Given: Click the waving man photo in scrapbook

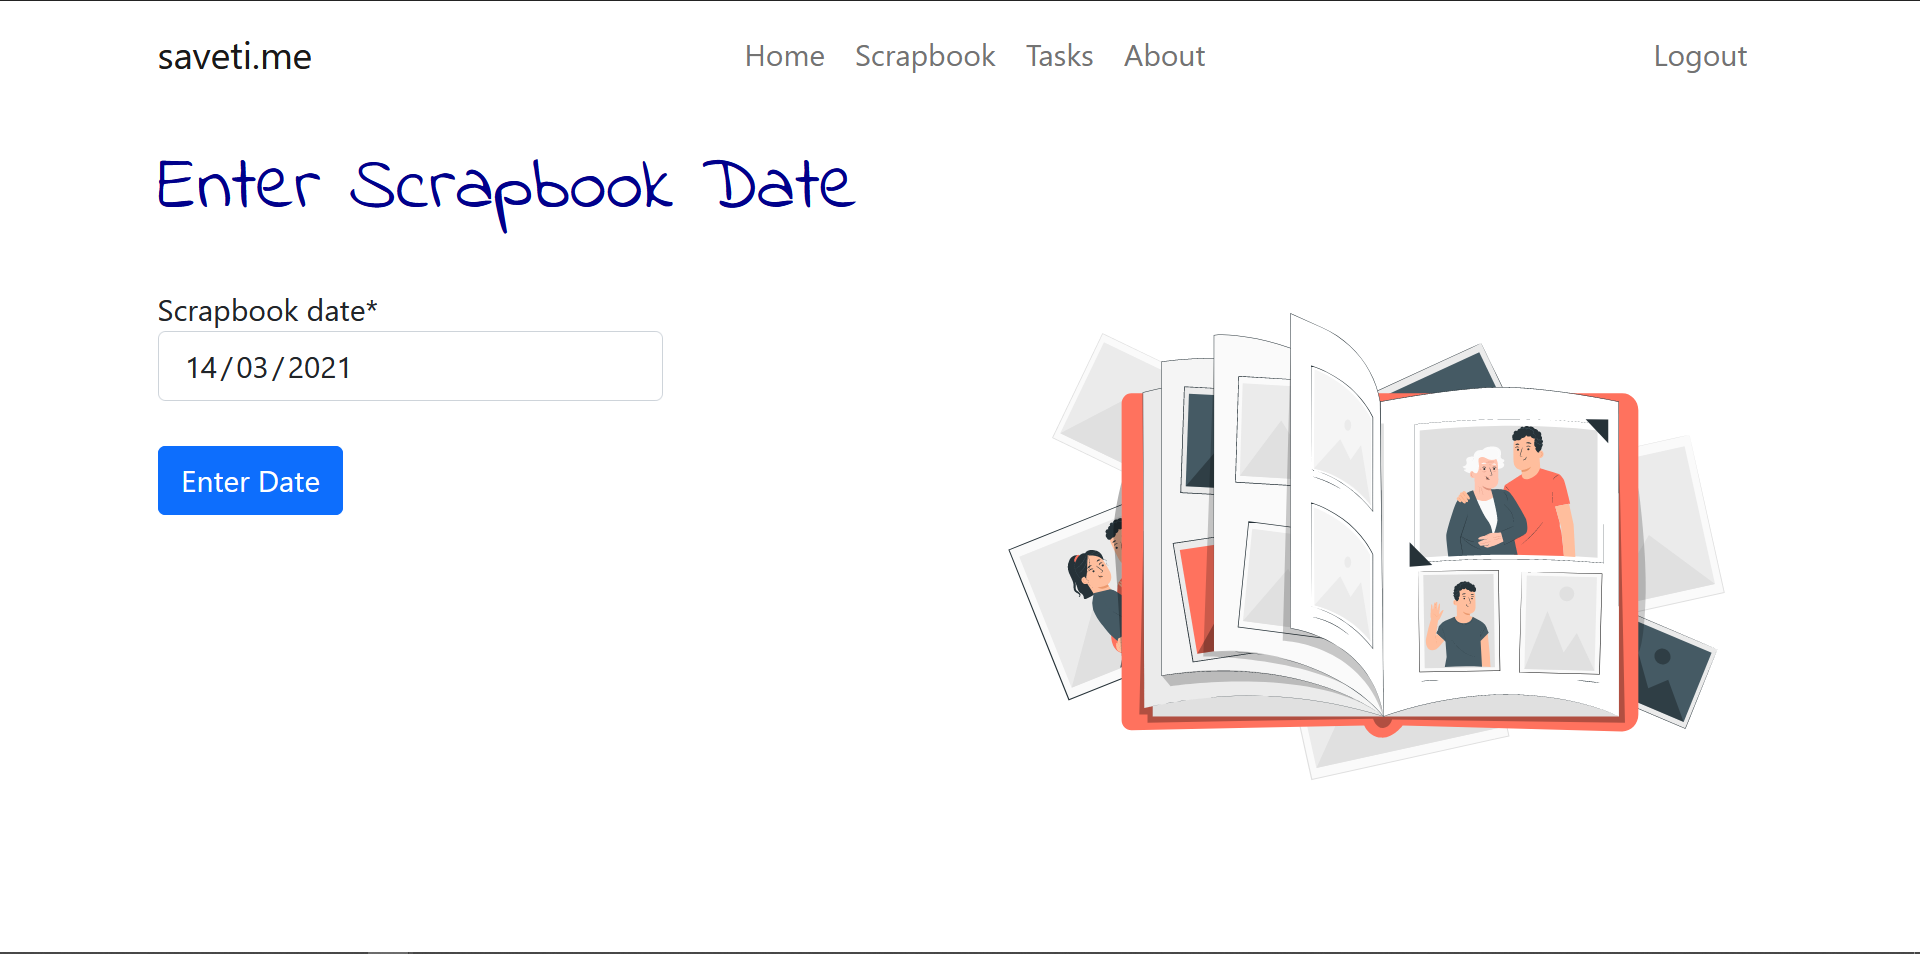Looking at the screenshot, I should 1459,621.
